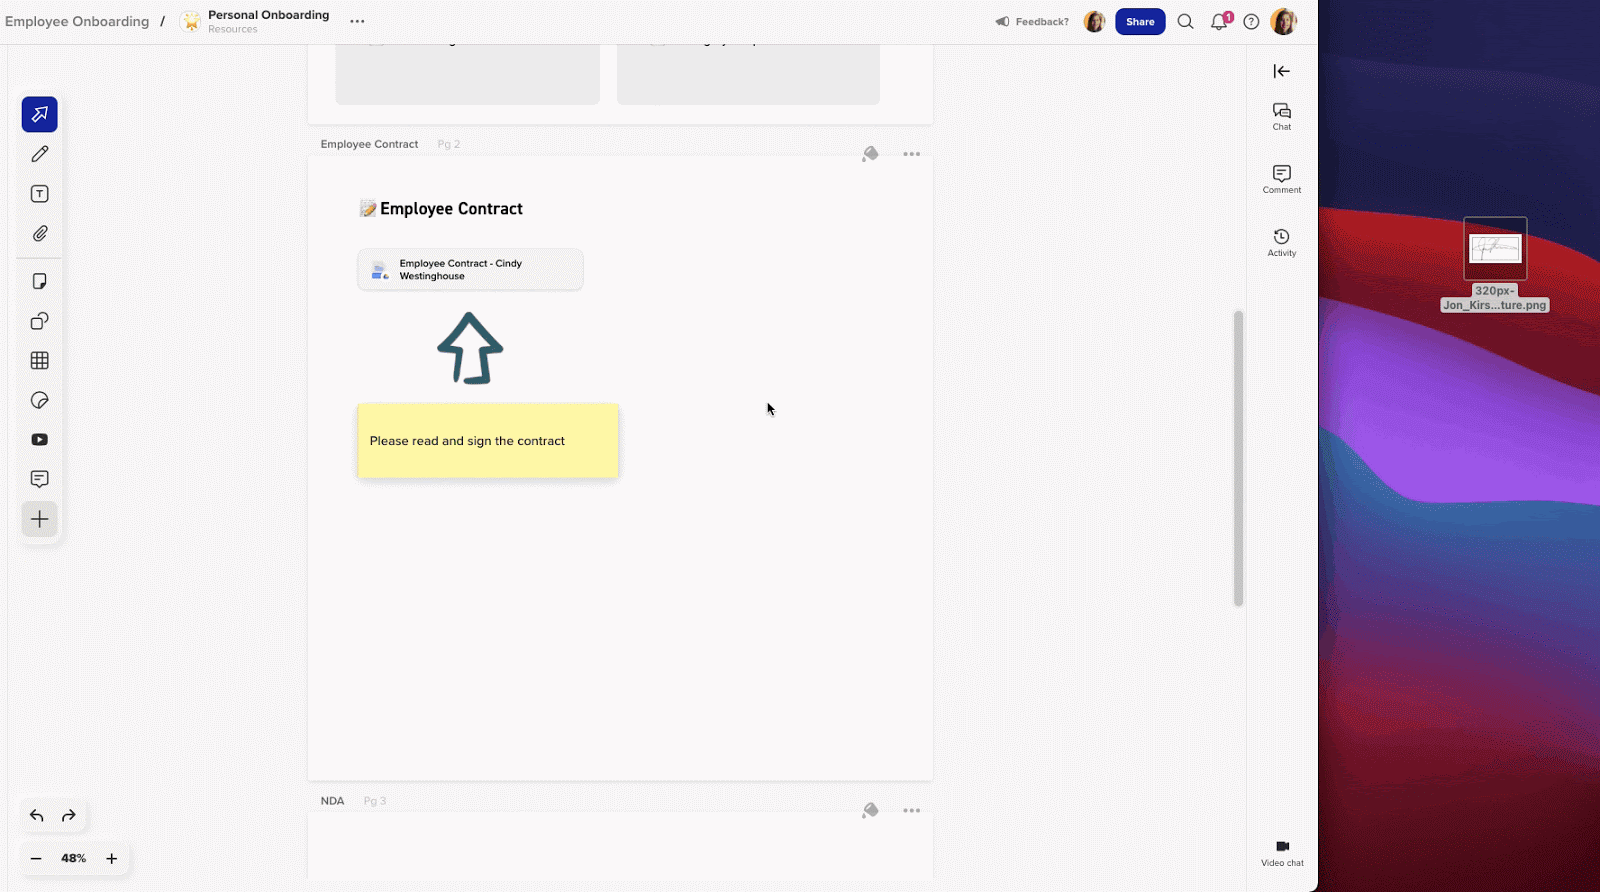1600x892 pixels.
Task: Zoom in with the plus button
Action: pos(112,858)
